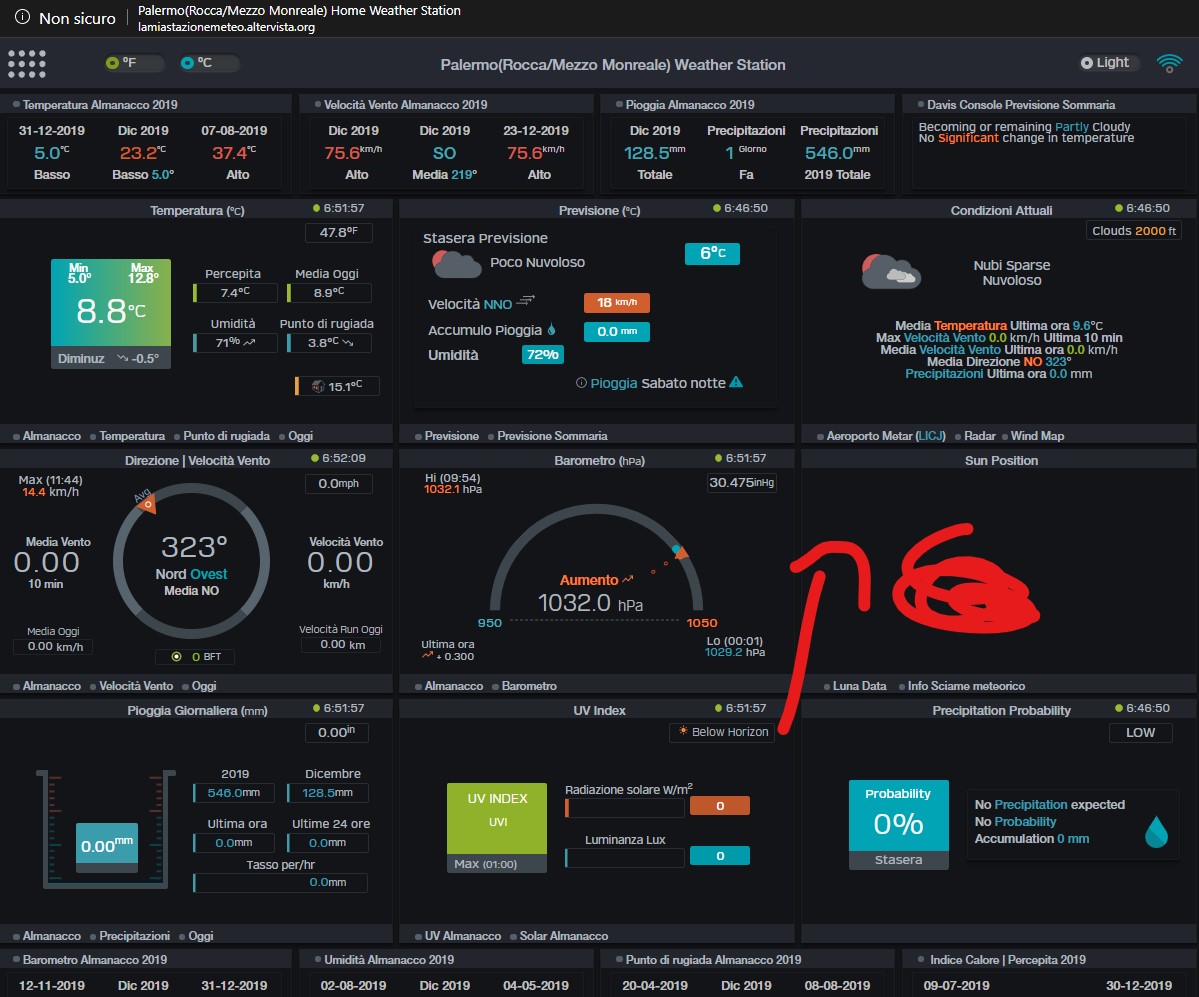Viewport: 1199px width, 997px height.
Task: Click the Pioggia Sabato notte alert text
Action: tap(658, 383)
